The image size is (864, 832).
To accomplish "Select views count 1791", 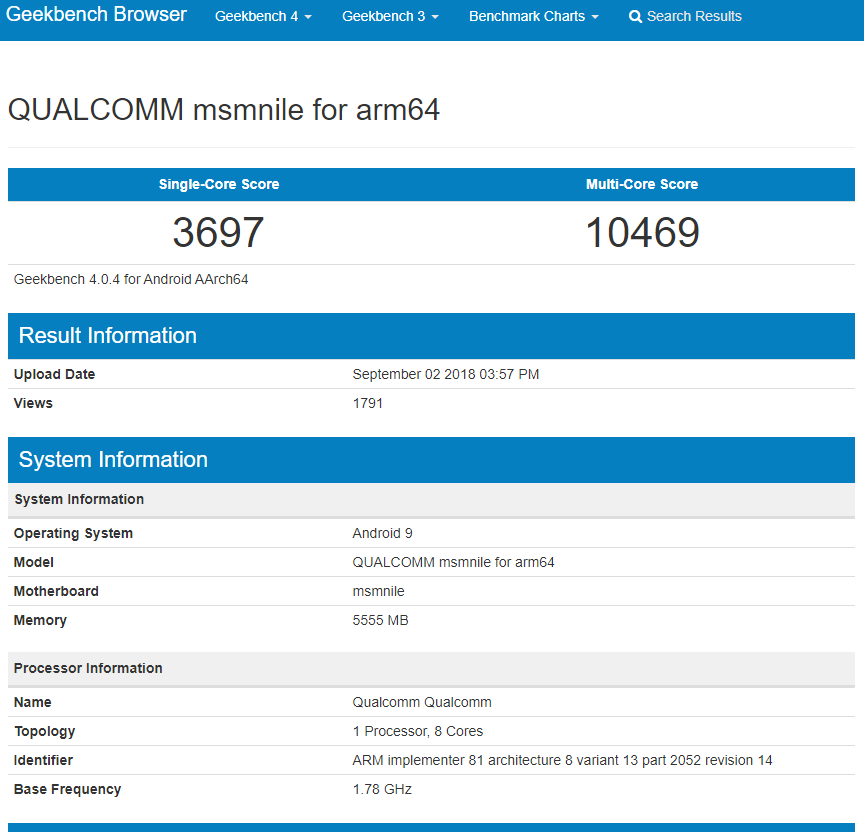I will click(x=368, y=403).
